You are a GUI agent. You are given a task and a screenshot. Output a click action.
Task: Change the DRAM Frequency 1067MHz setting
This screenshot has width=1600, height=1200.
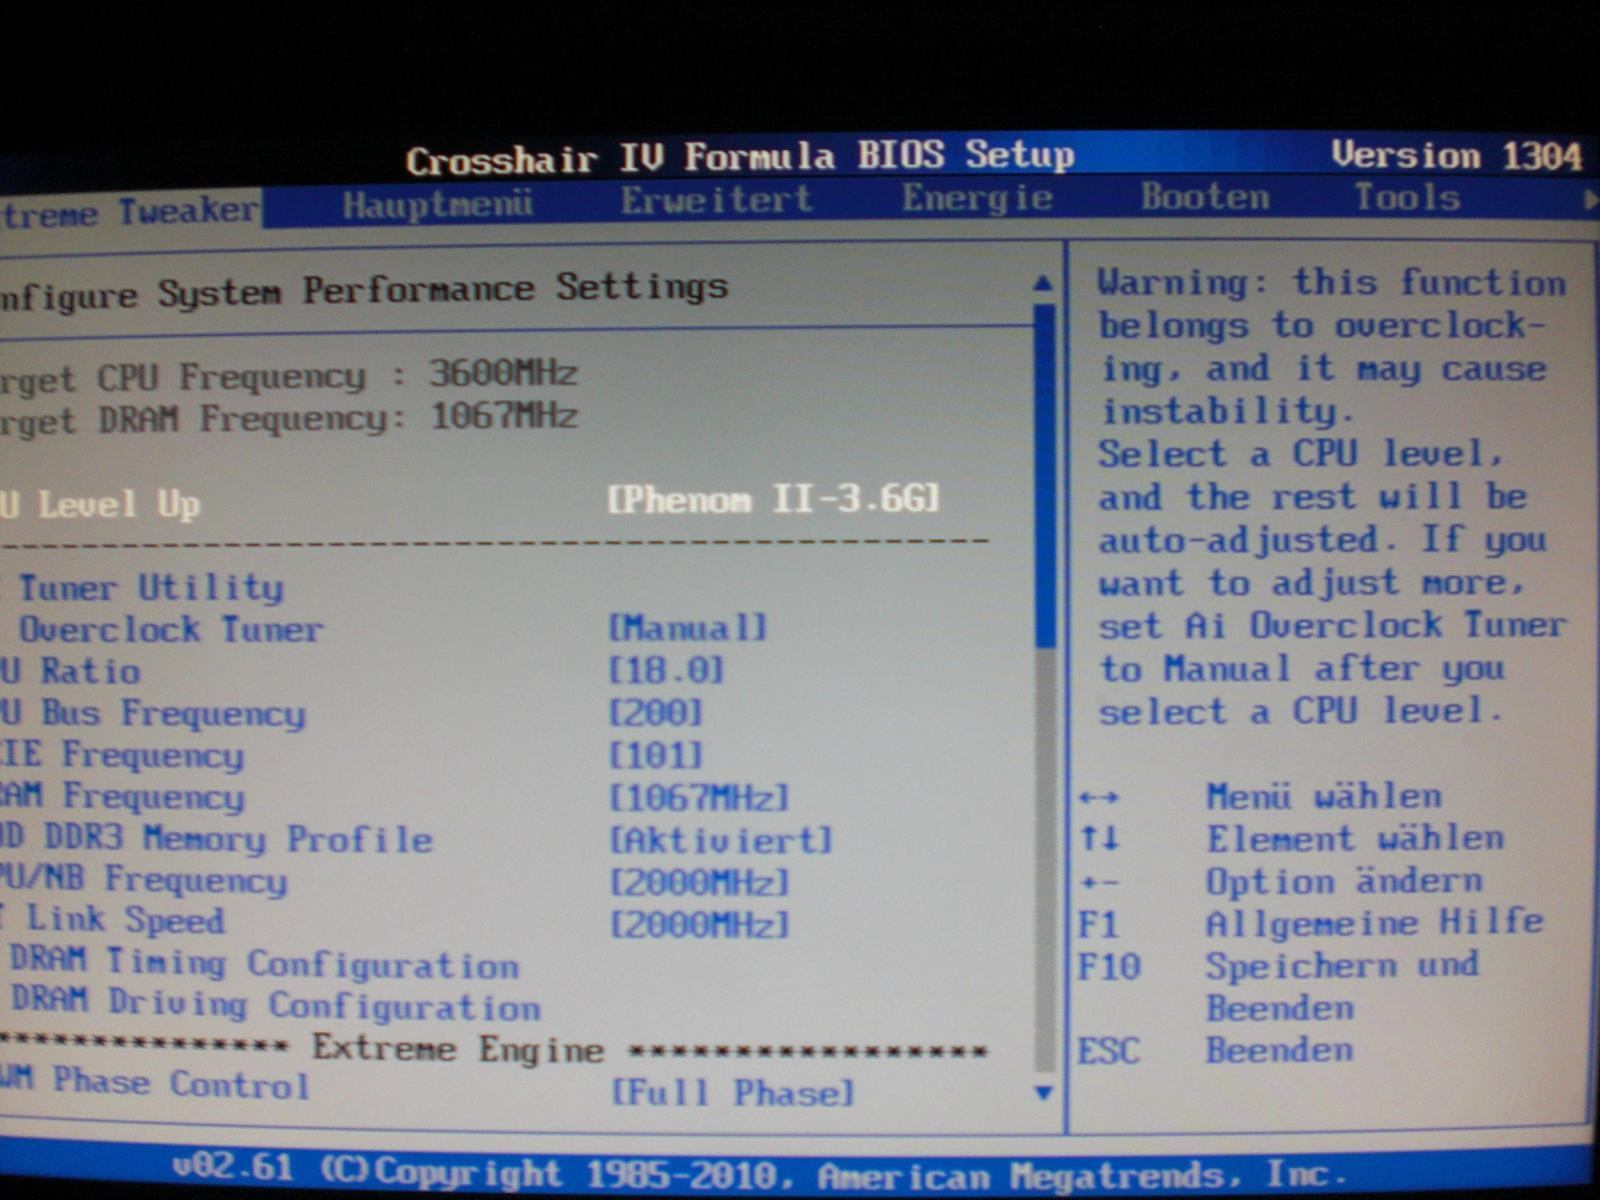(x=699, y=797)
